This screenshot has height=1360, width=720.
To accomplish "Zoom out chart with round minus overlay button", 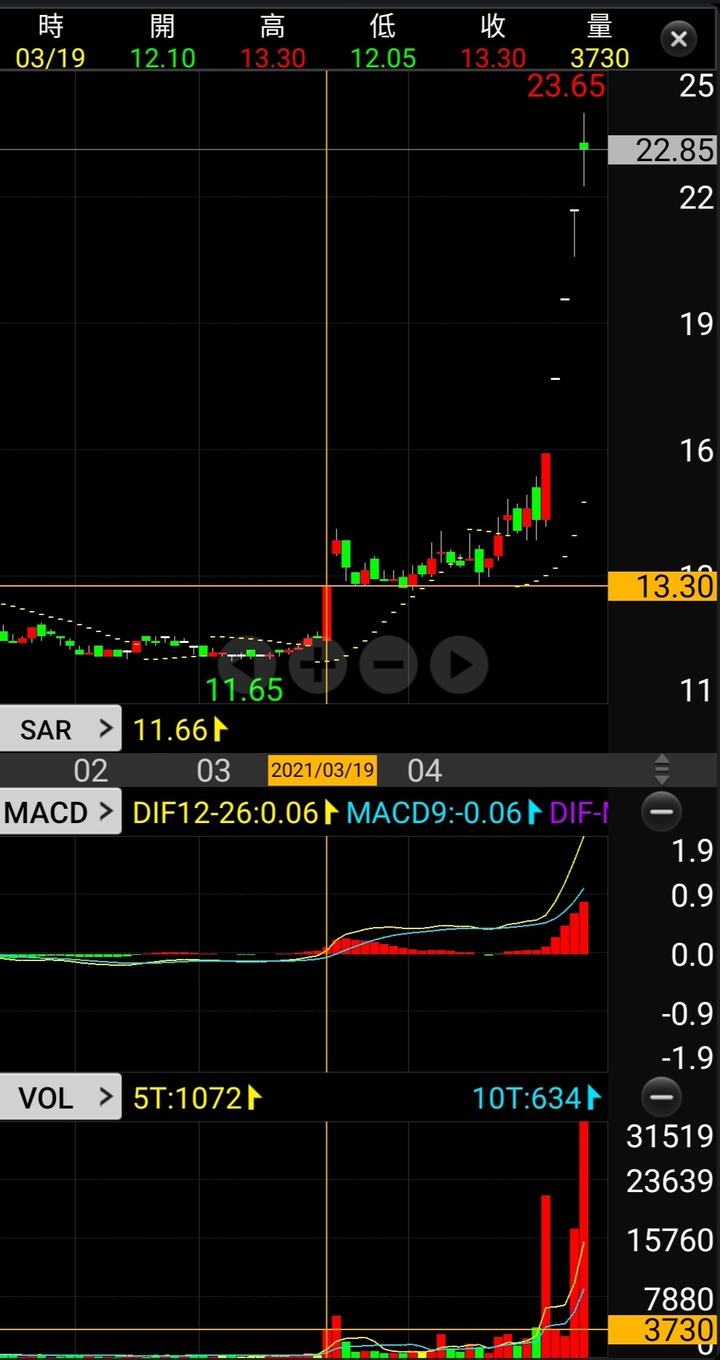I will click(389, 664).
